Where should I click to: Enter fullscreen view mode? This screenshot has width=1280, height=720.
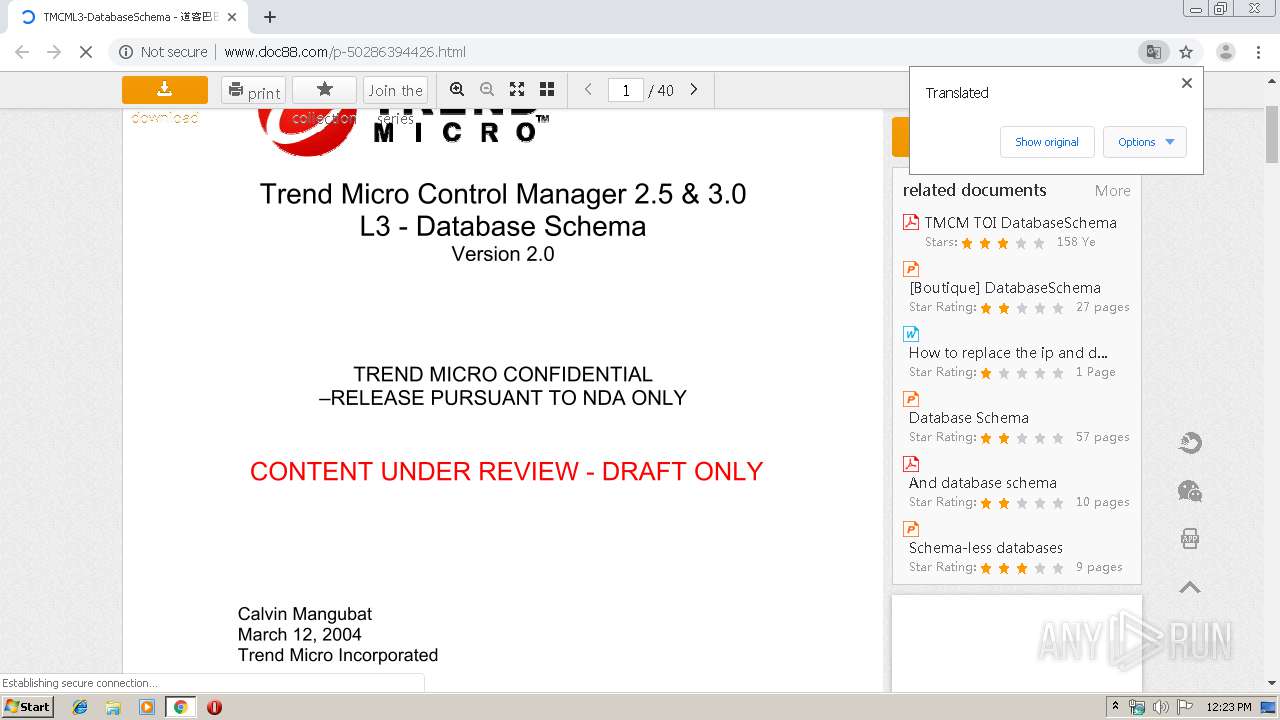point(517,89)
